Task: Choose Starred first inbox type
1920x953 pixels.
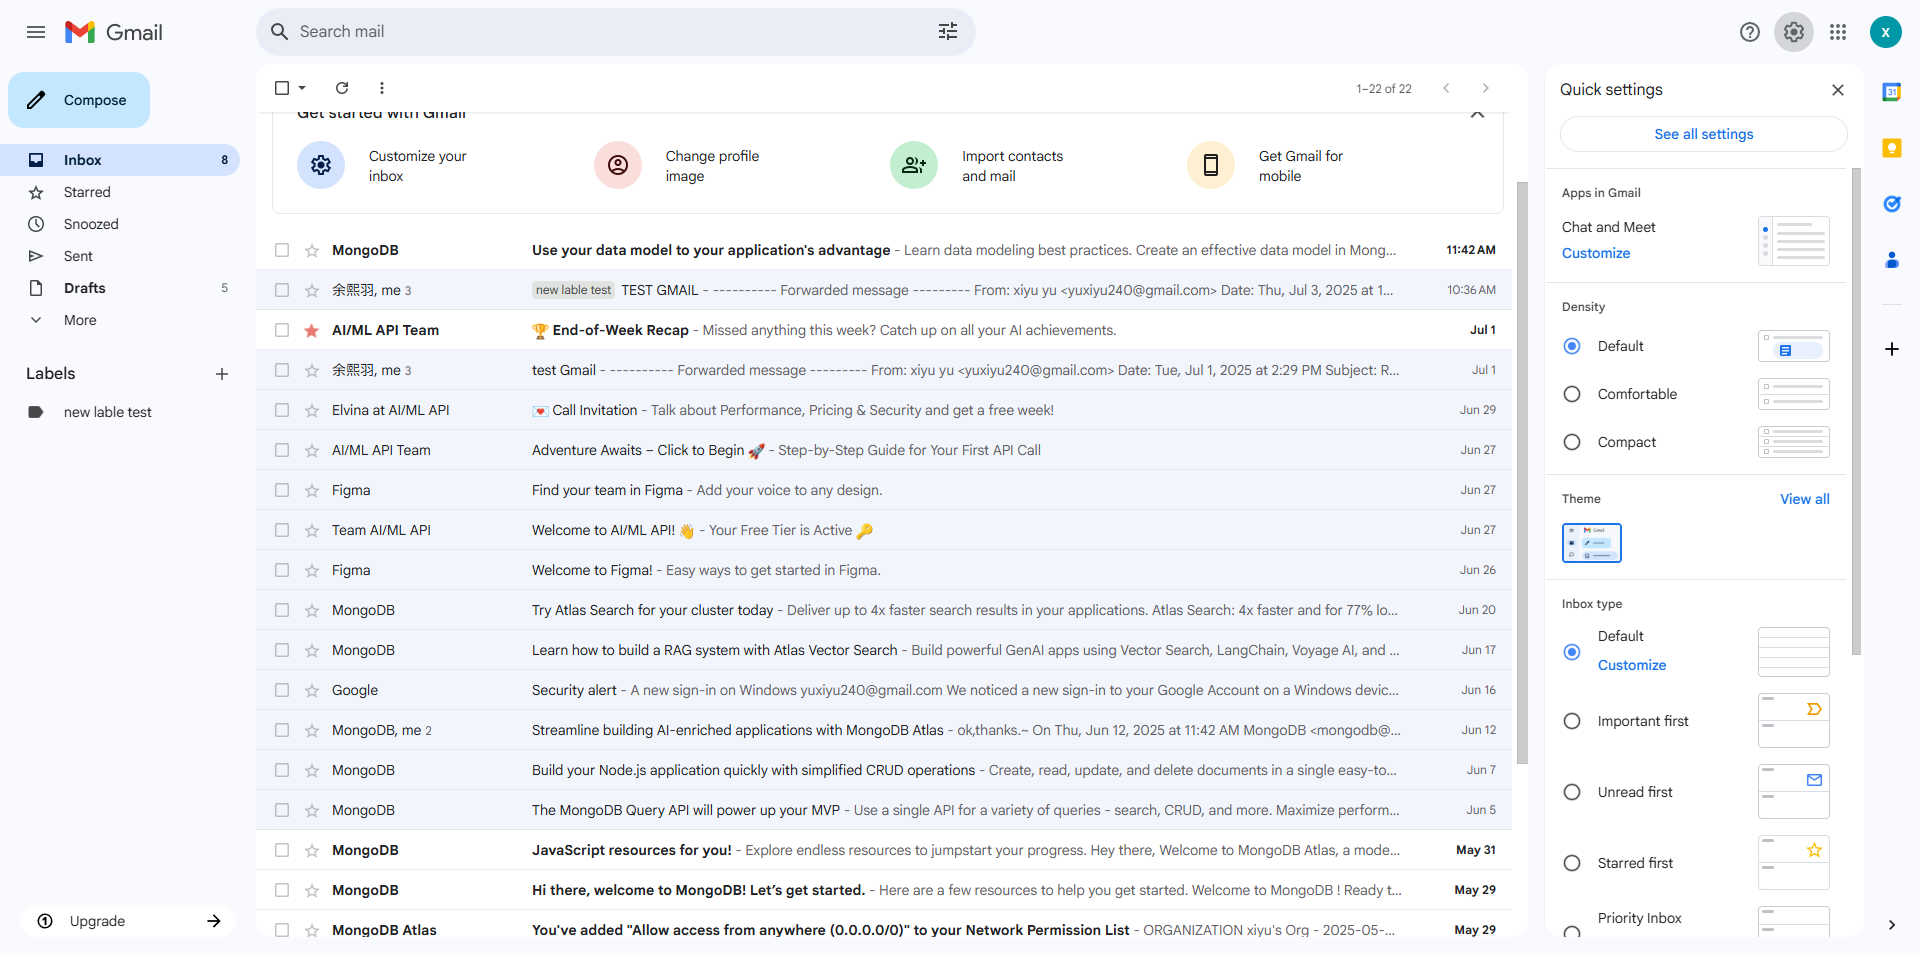Action: [x=1572, y=863]
